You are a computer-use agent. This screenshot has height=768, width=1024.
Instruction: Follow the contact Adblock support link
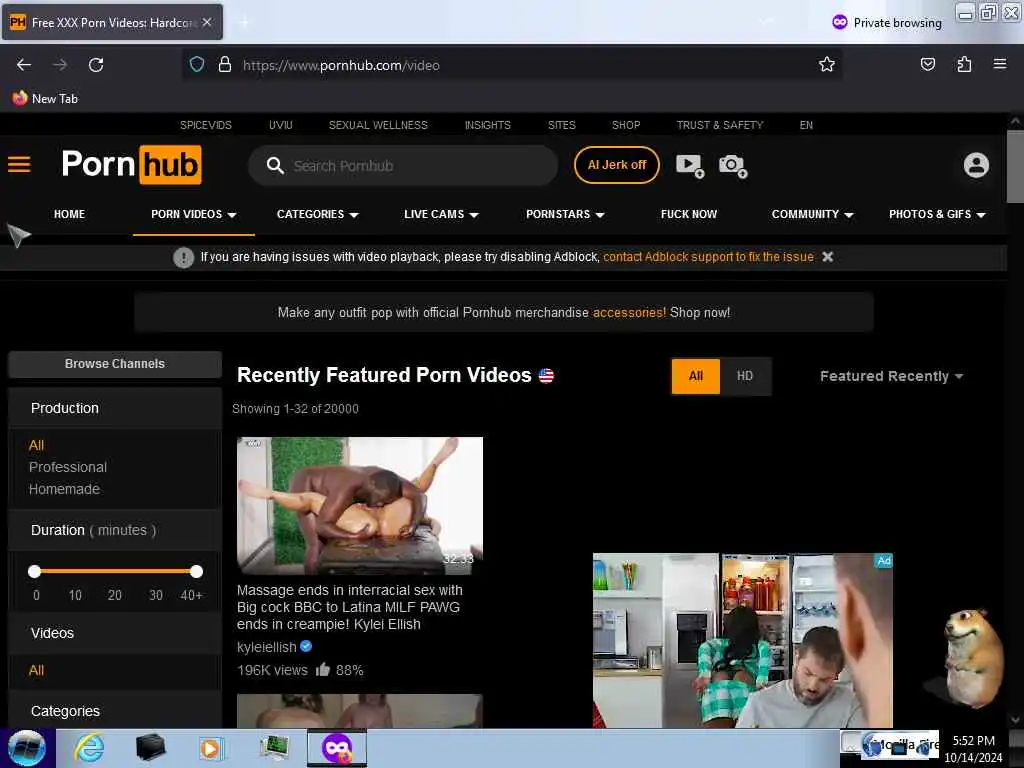coord(708,257)
